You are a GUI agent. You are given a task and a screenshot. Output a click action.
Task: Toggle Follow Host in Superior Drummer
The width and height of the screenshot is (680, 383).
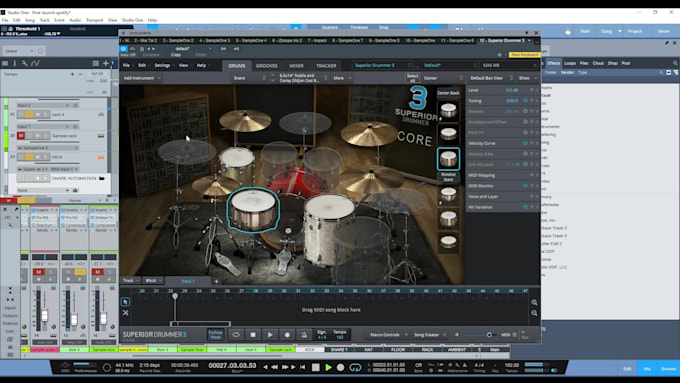216,334
